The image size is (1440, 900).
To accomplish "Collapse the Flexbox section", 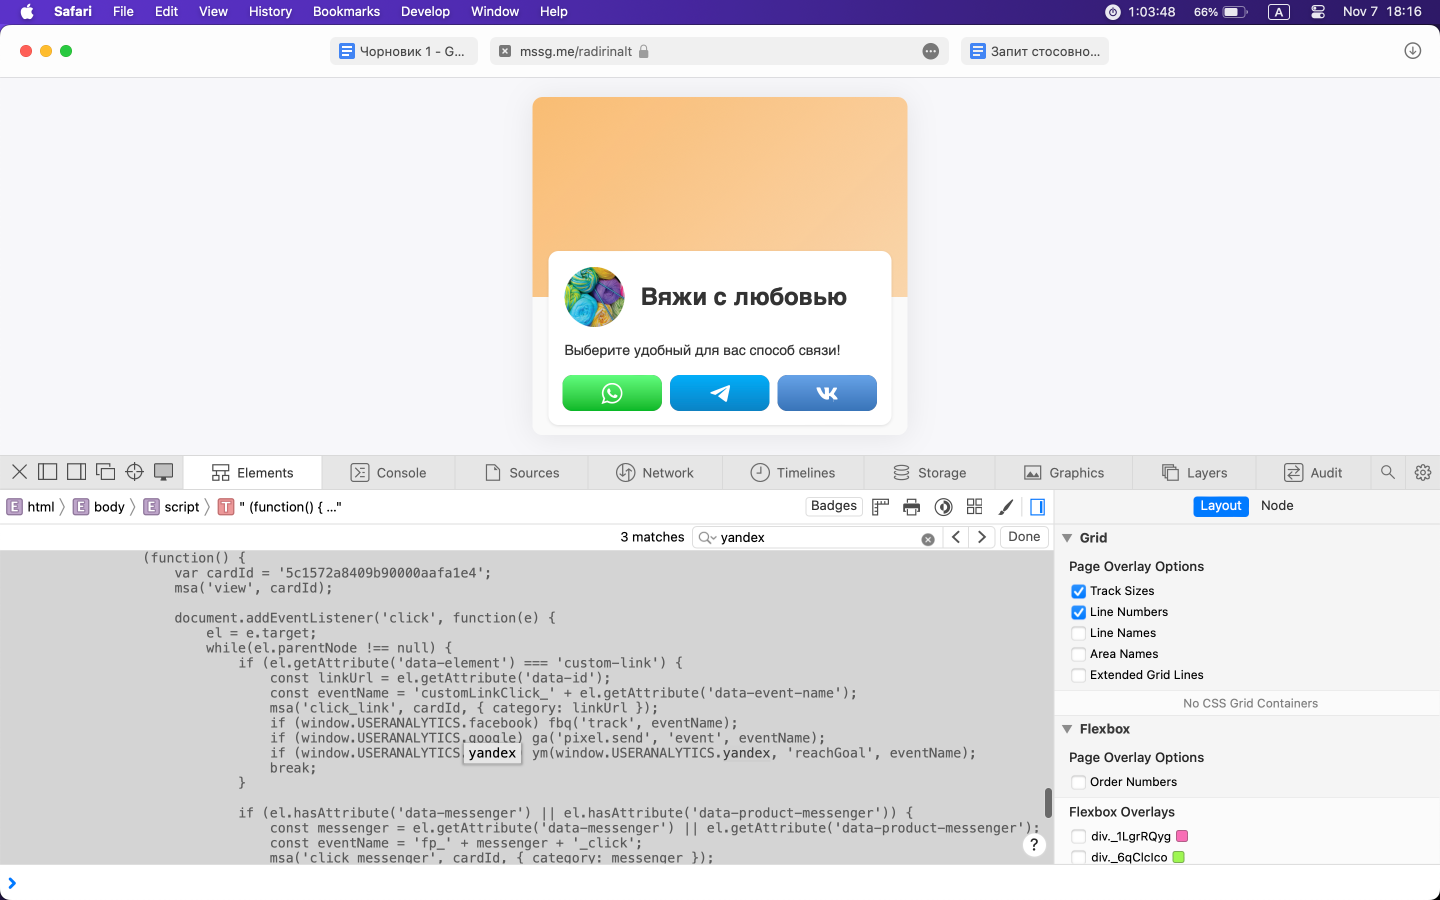I will click(x=1067, y=729).
